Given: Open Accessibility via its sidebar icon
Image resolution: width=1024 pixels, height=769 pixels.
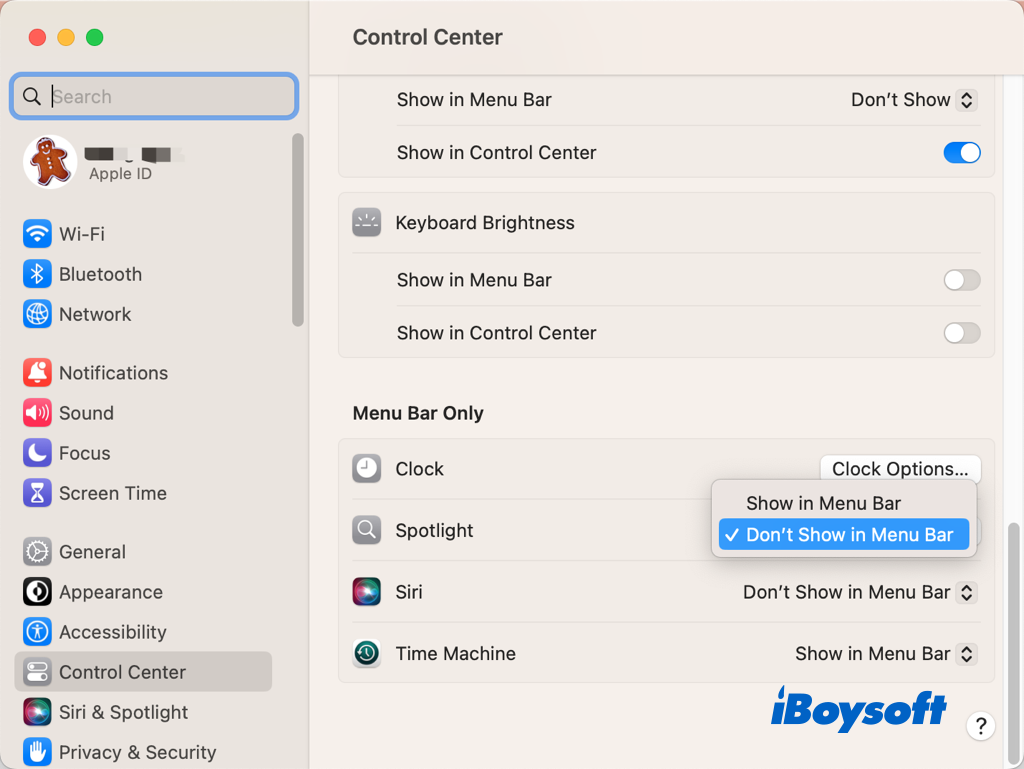Looking at the screenshot, I should [x=37, y=632].
